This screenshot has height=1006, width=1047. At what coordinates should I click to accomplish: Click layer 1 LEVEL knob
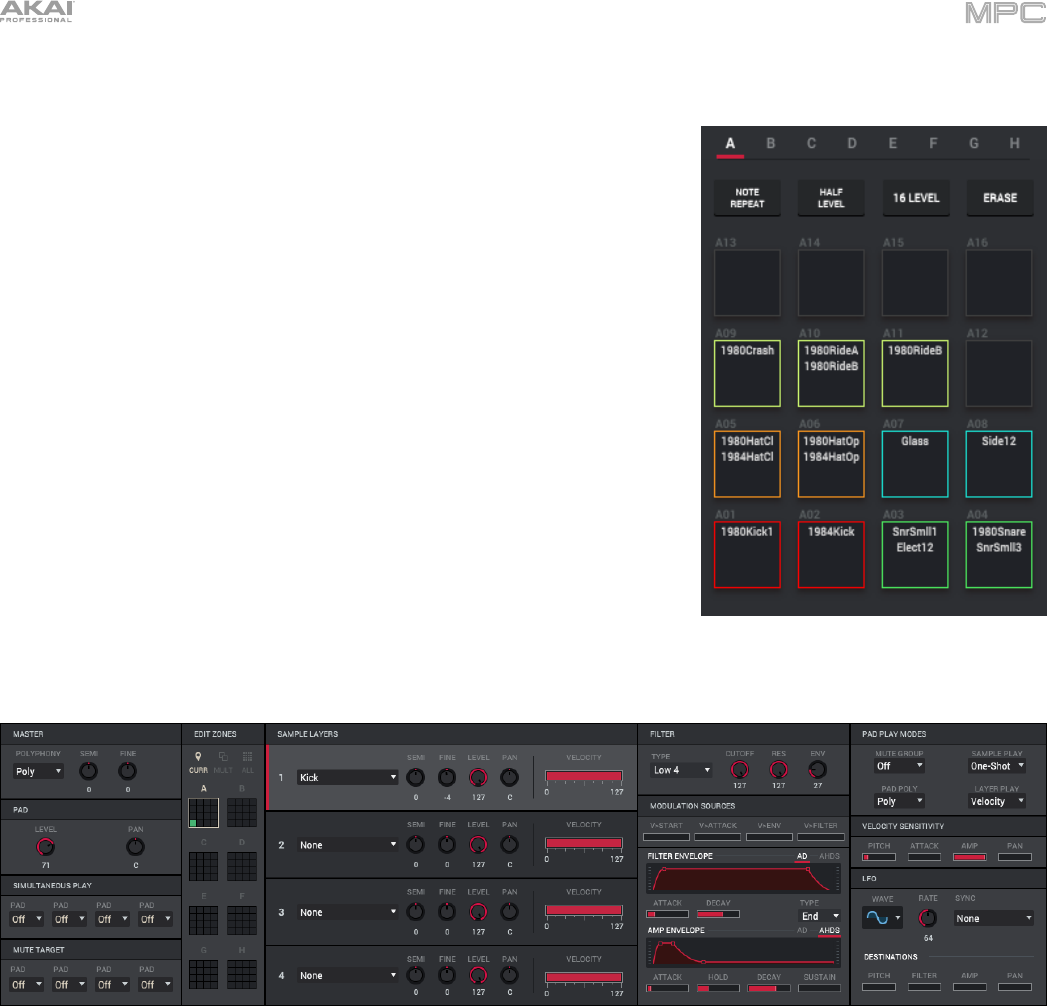(478, 777)
